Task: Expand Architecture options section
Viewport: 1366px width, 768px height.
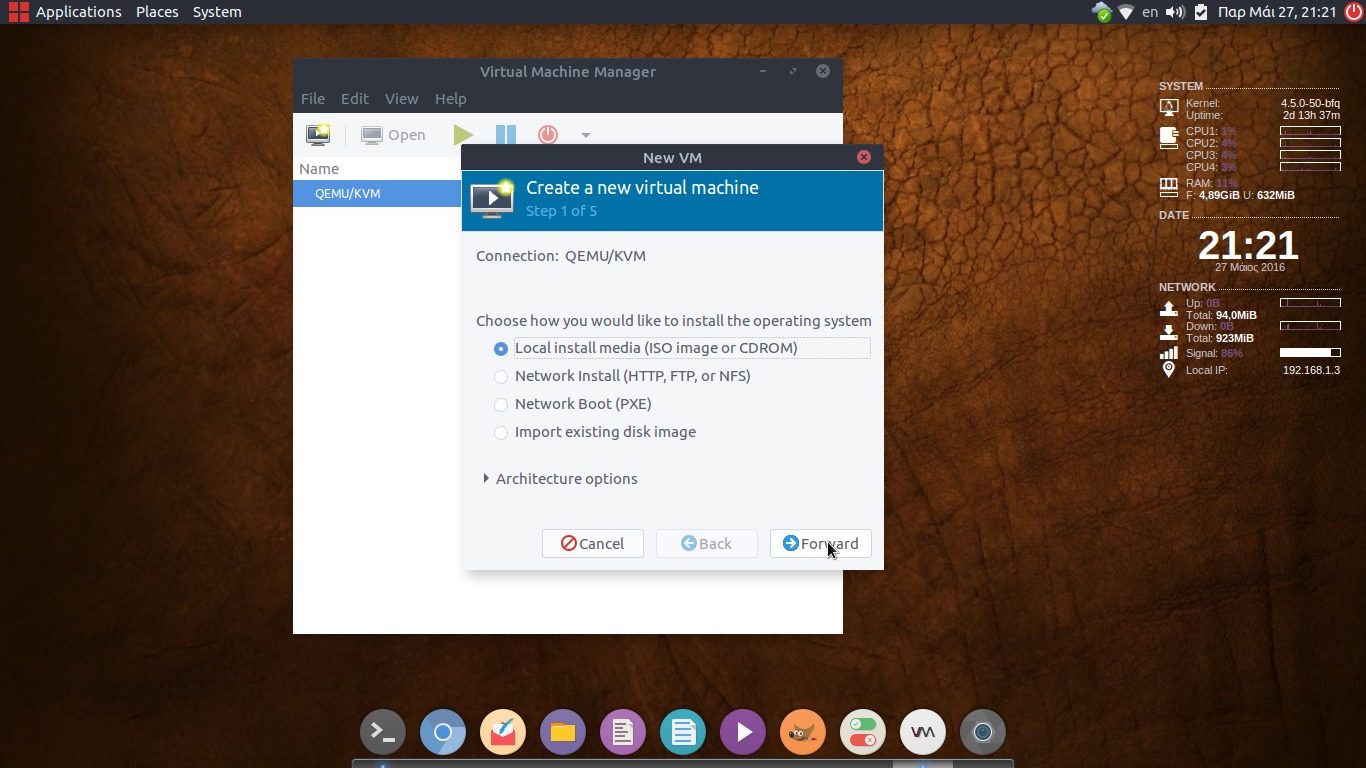Action: 487,479
